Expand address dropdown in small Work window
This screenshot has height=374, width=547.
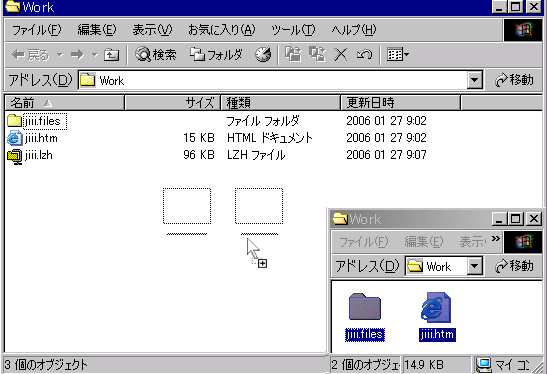point(474,266)
